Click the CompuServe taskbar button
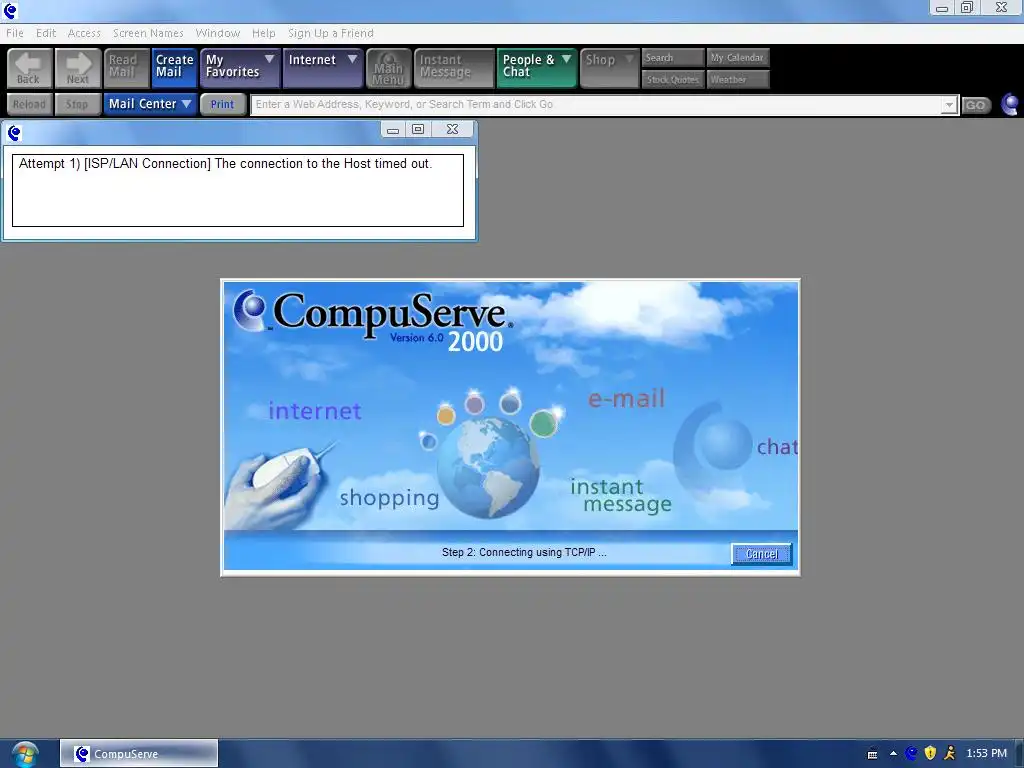This screenshot has height=768, width=1024. [x=138, y=754]
